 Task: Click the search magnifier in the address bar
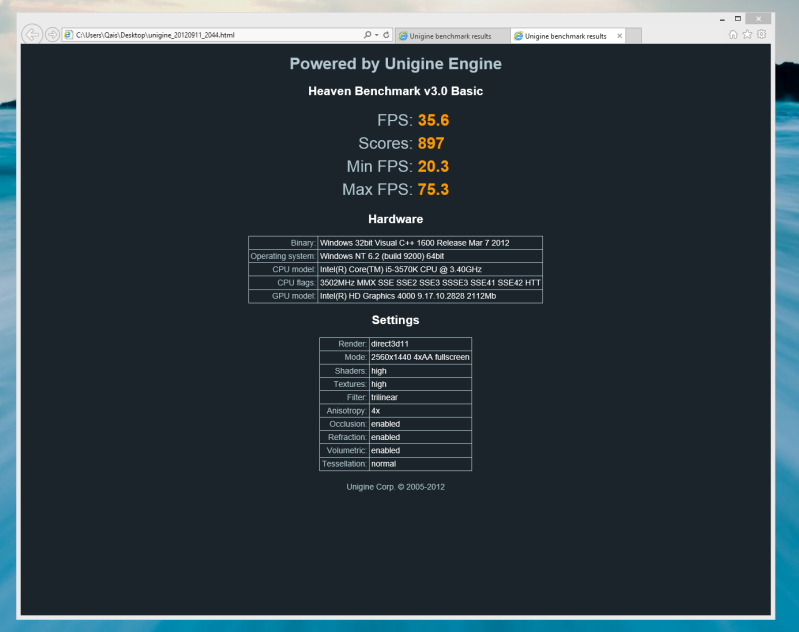[367, 35]
